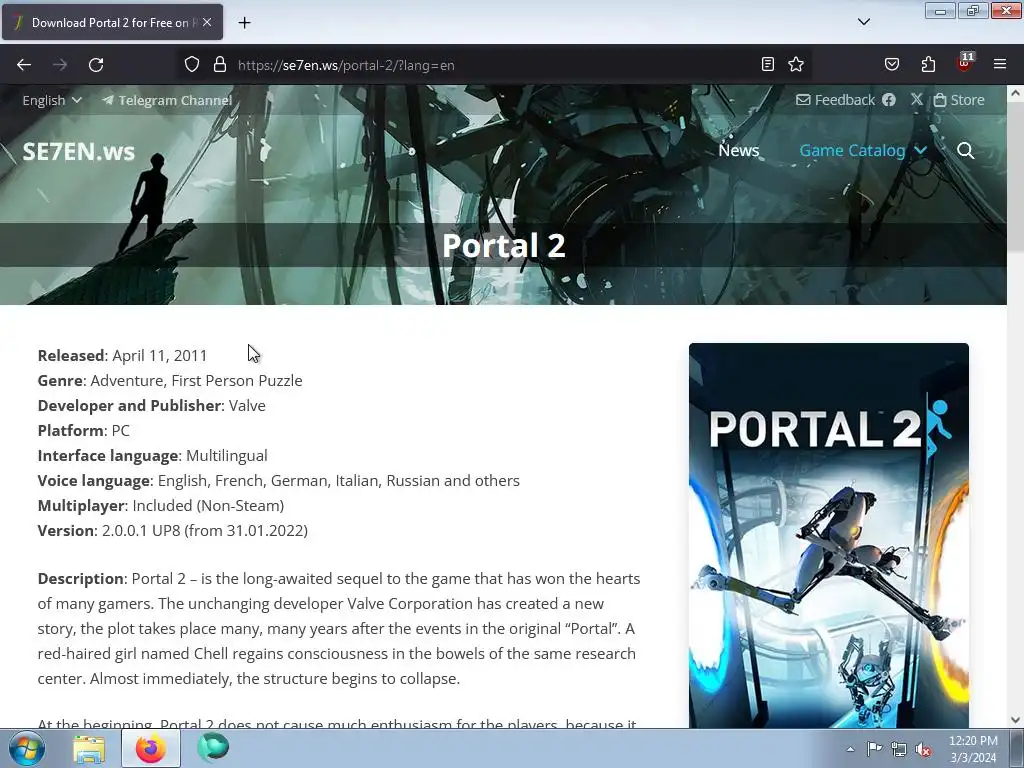This screenshot has height=768, width=1024.
Task: Click the Portal 2 page heading
Action: (504, 246)
